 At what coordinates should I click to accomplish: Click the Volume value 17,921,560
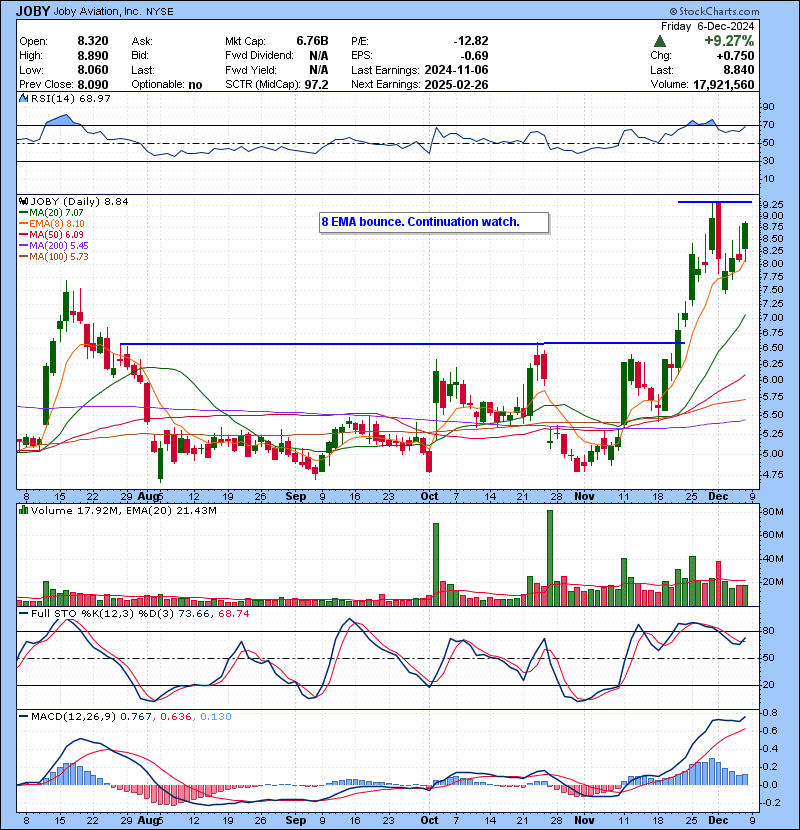(723, 85)
